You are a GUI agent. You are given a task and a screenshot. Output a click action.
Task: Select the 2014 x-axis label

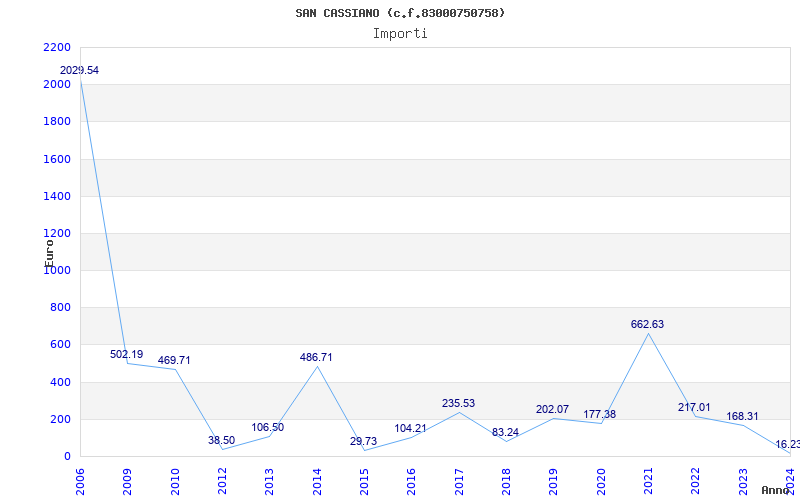coord(316,481)
